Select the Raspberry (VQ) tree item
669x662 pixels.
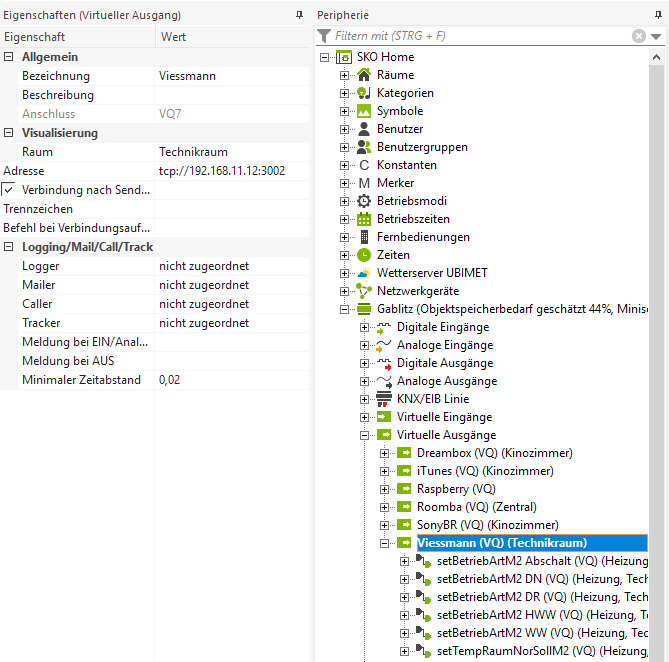[x=456, y=489]
